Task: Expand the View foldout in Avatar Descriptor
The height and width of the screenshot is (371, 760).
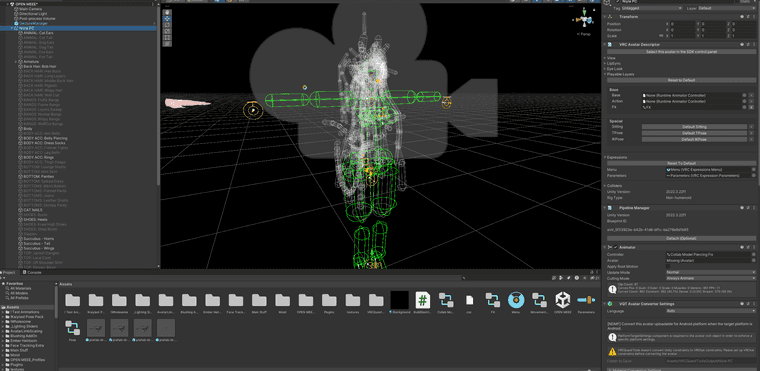Action: coord(605,58)
